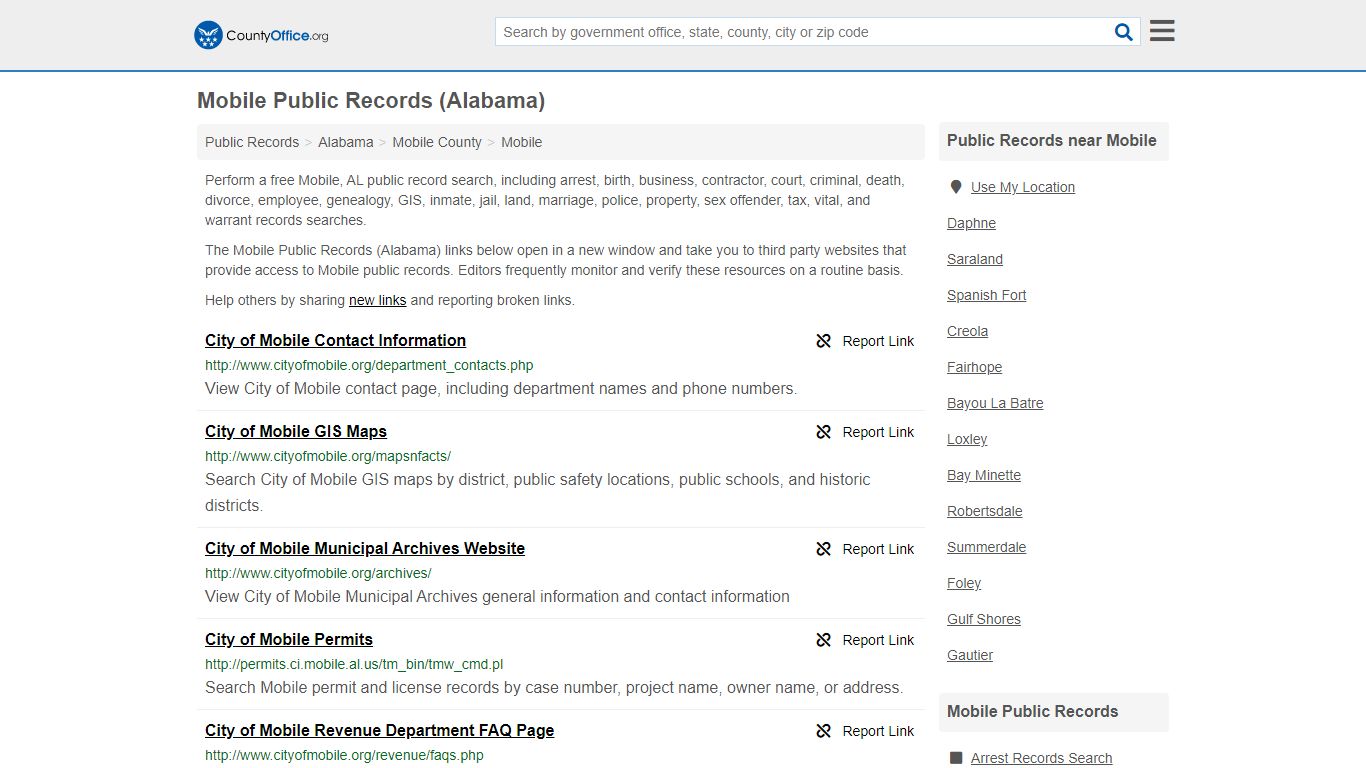1366x768 pixels.
Task: Click the square icon beside Arrest Records Search
Action: point(956,758)
